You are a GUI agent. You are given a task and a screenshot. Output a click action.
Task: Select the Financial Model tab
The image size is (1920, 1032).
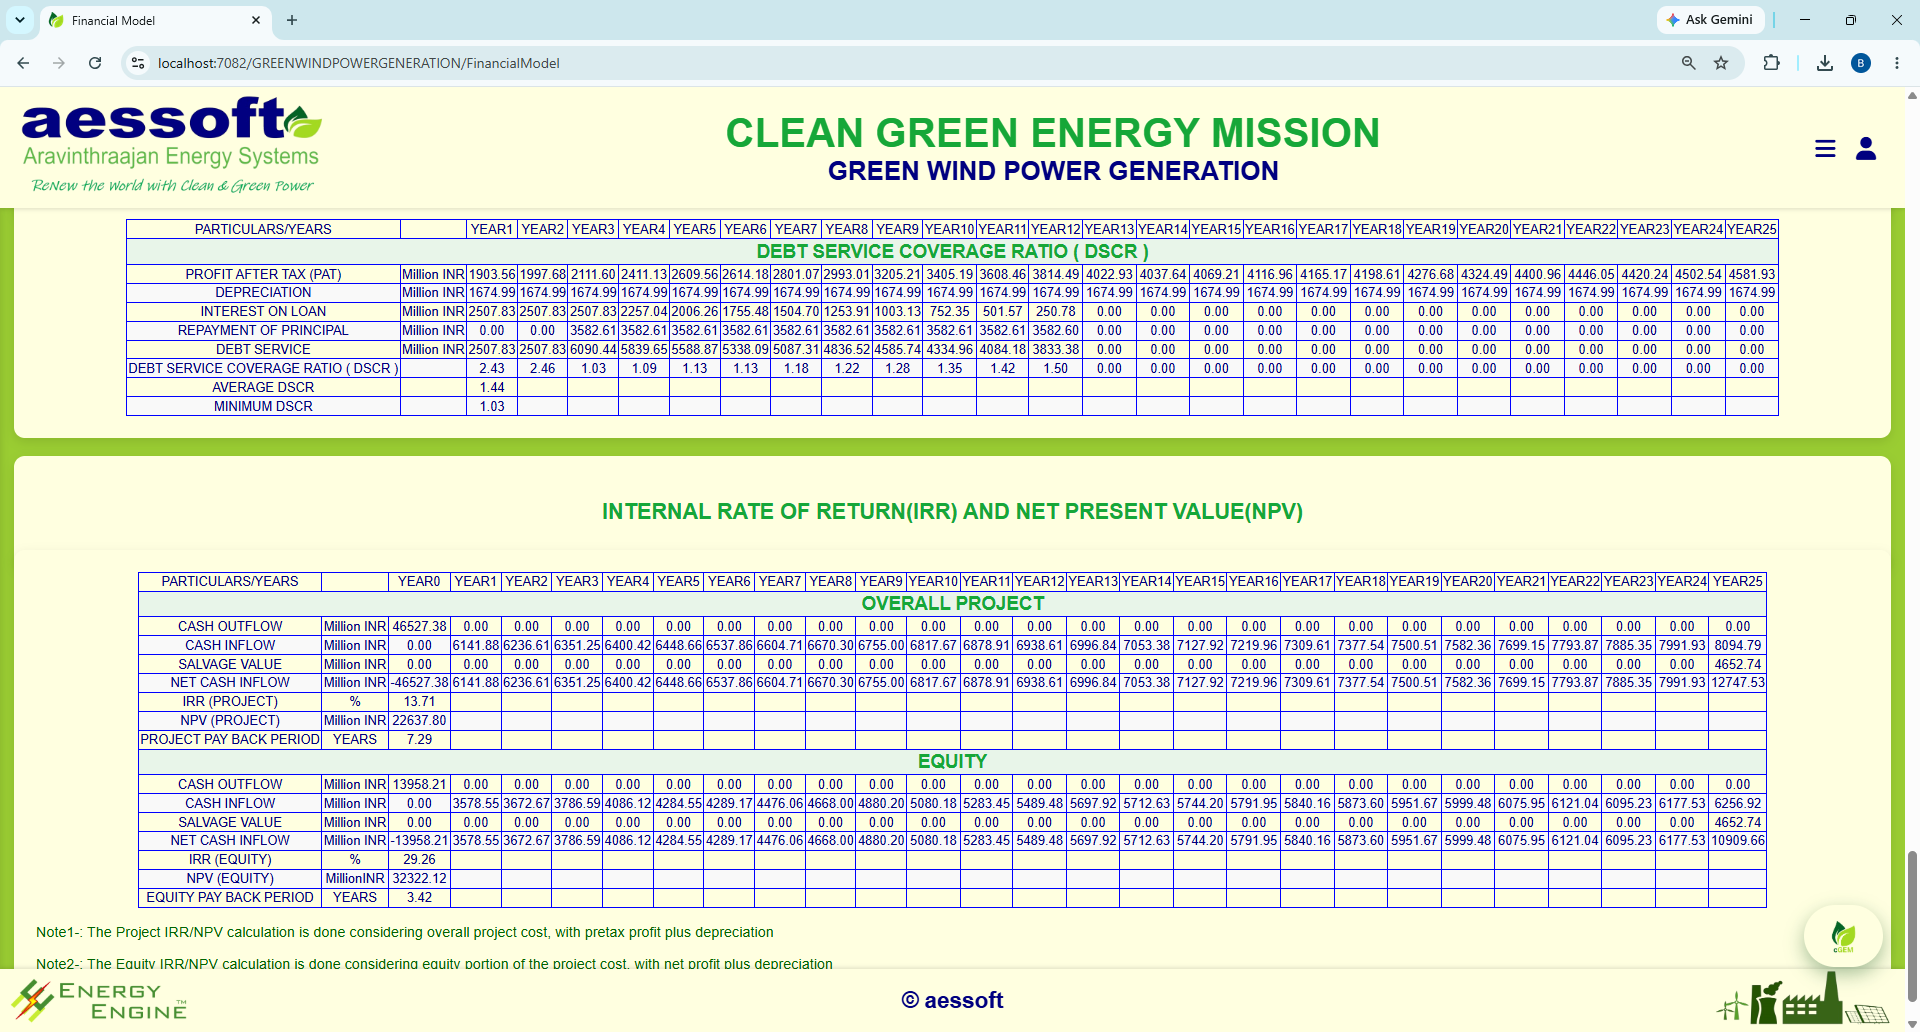[155, 20]
